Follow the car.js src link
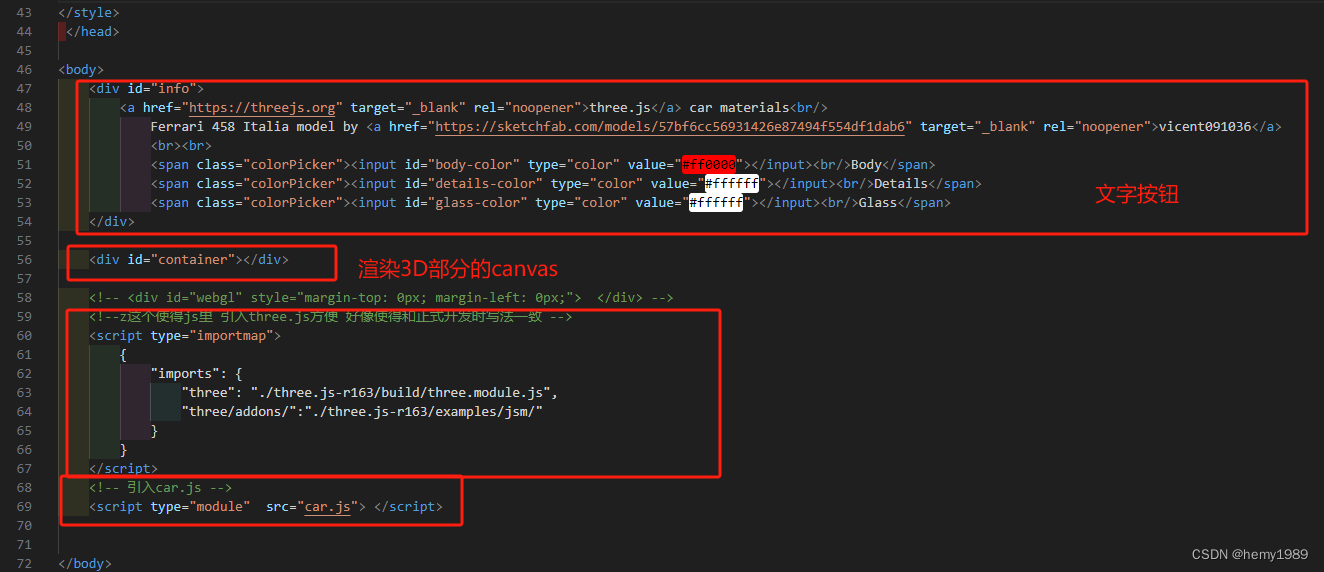Image resolution: width=1324 pixels, height=572 pixels. point(327,507)
